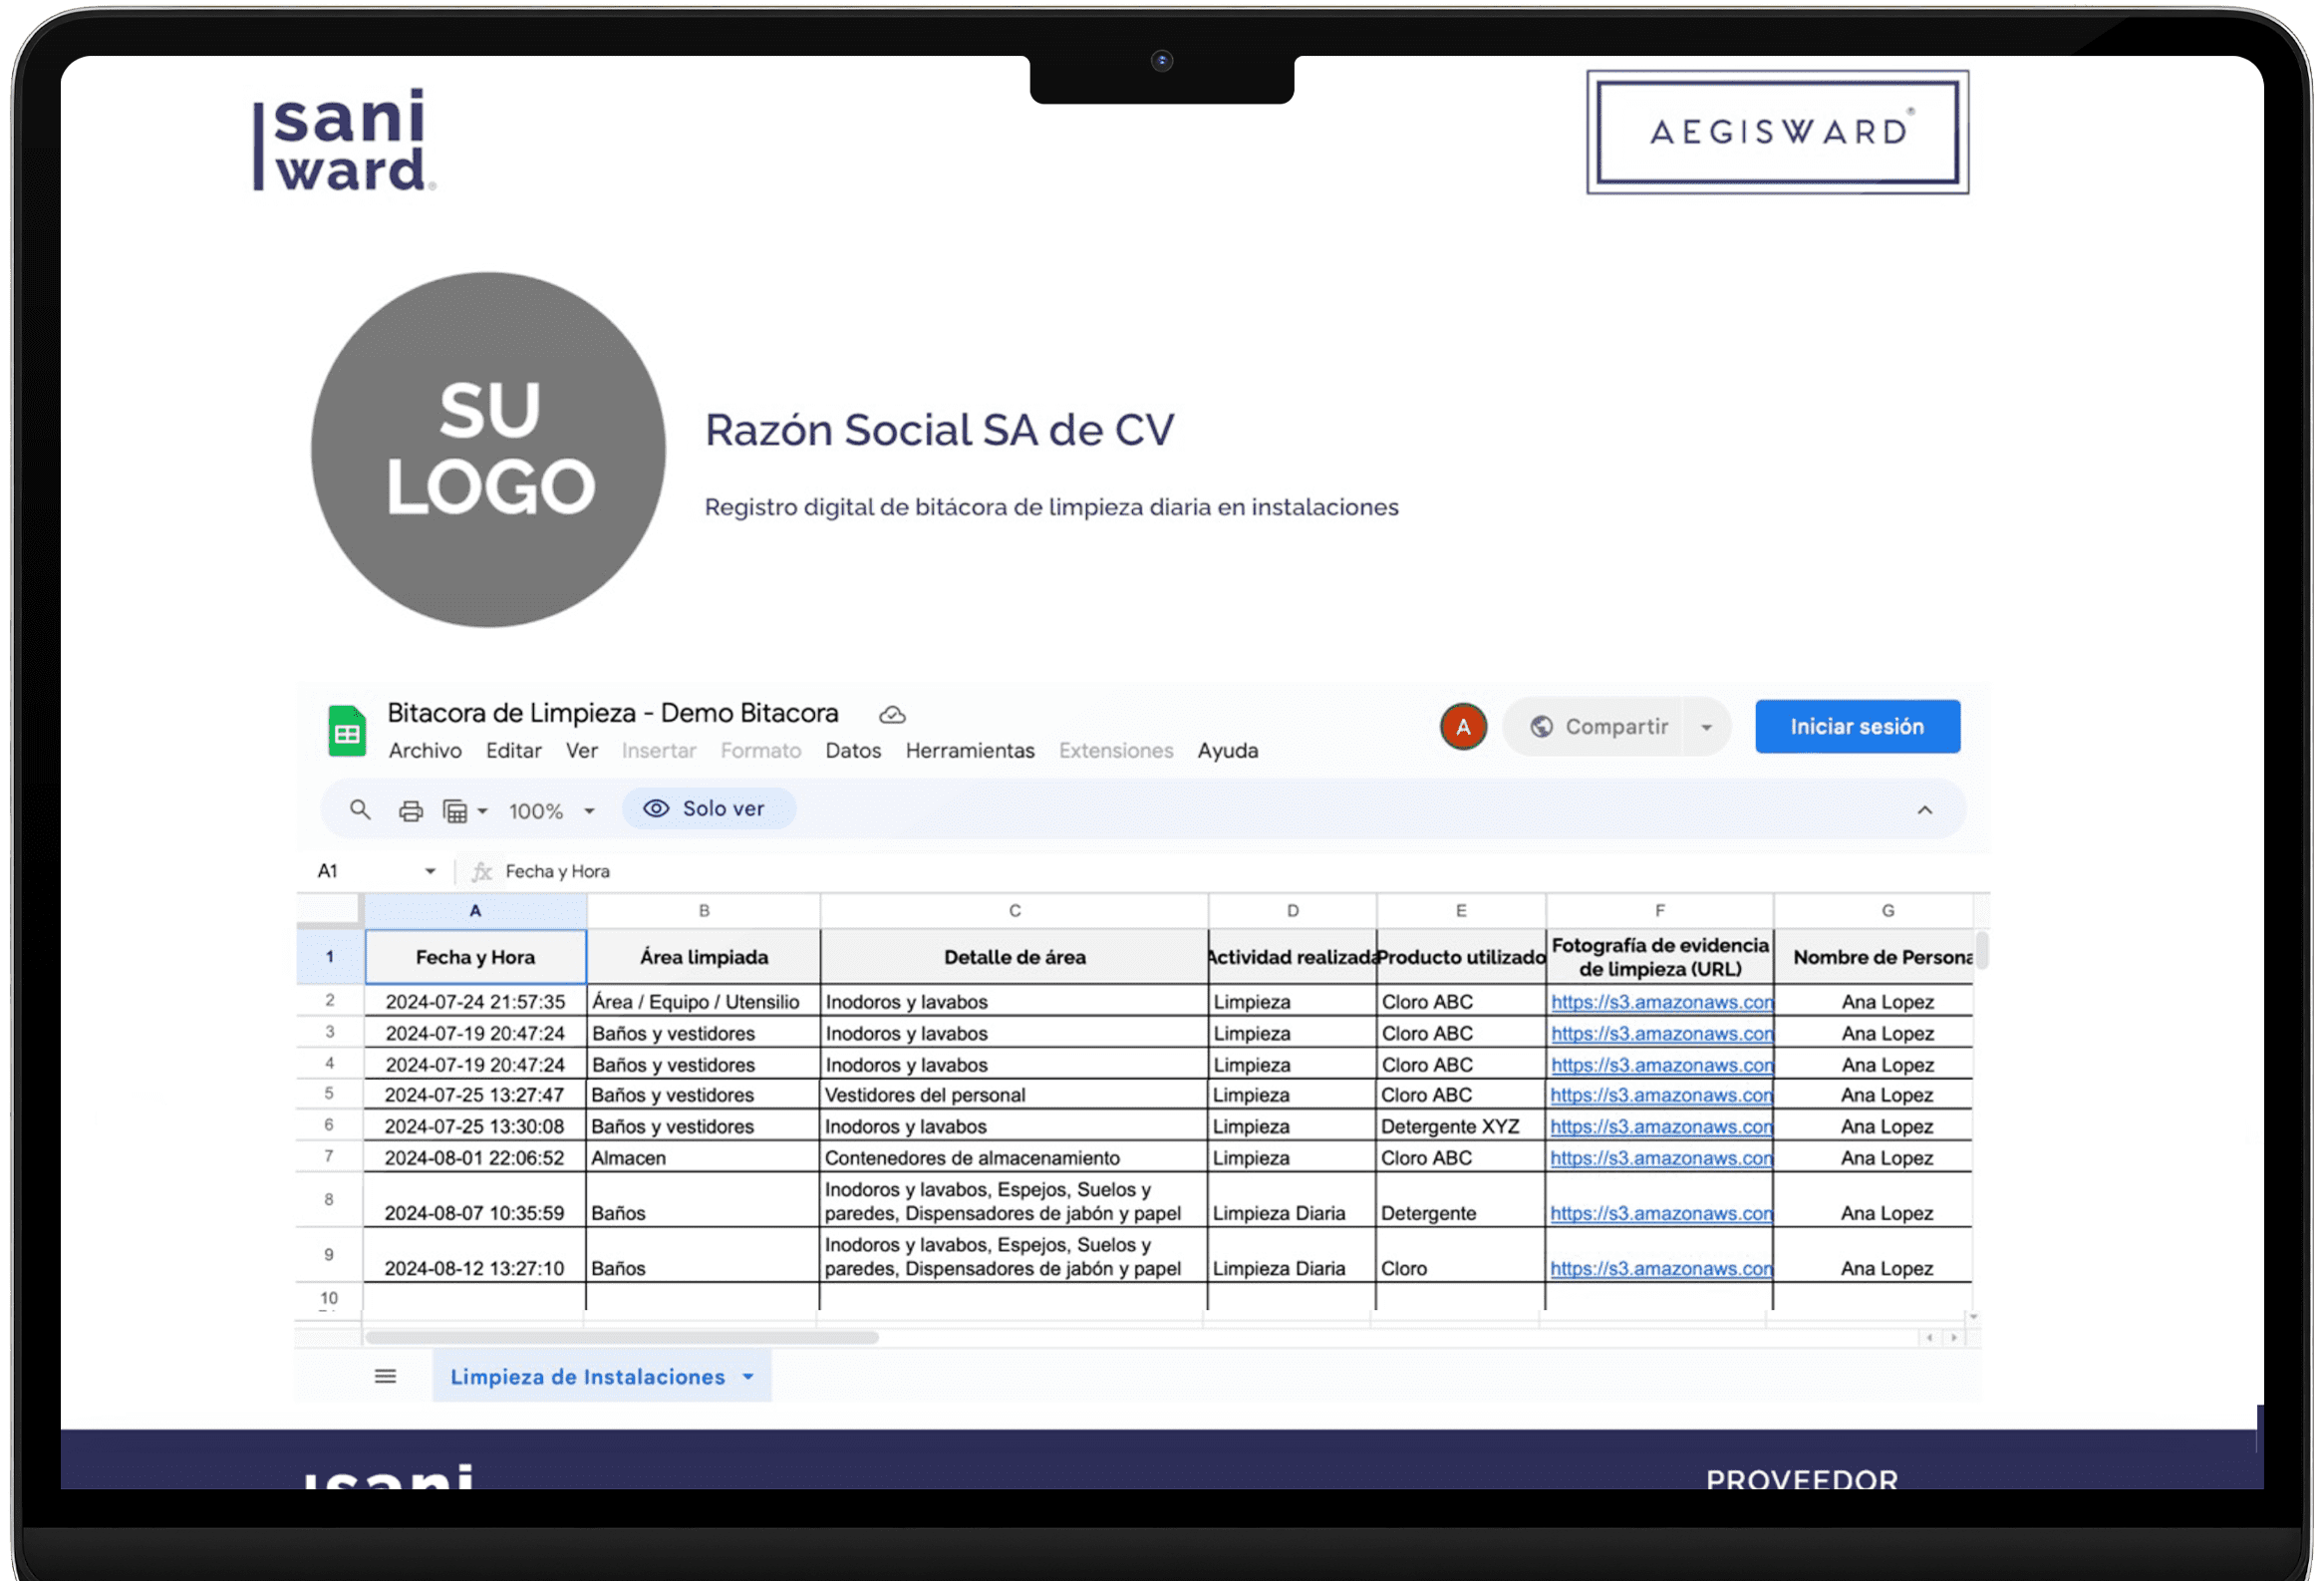Open the Formato menu
Viewport: 2324px width, 1581px height.
(x=760, y=751)
